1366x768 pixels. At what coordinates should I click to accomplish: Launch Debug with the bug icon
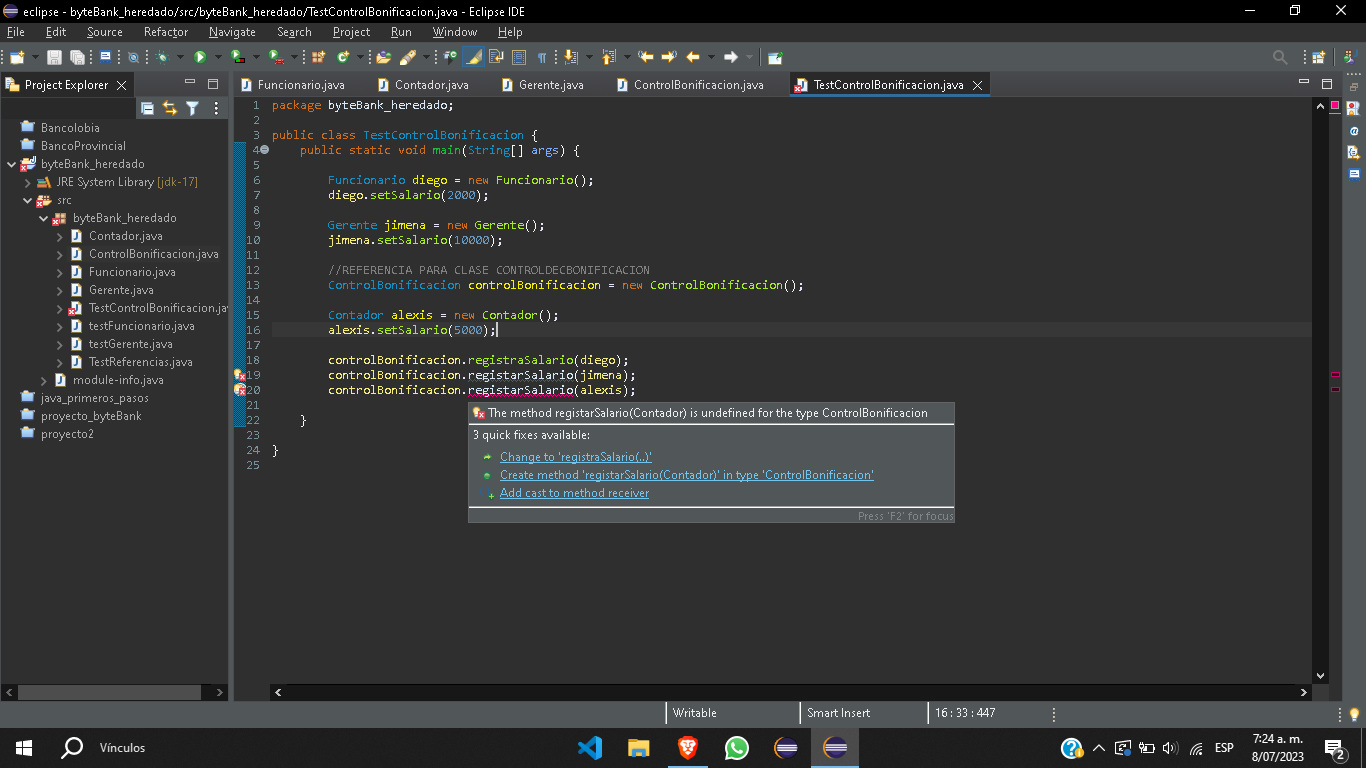(x=162, y=57)
